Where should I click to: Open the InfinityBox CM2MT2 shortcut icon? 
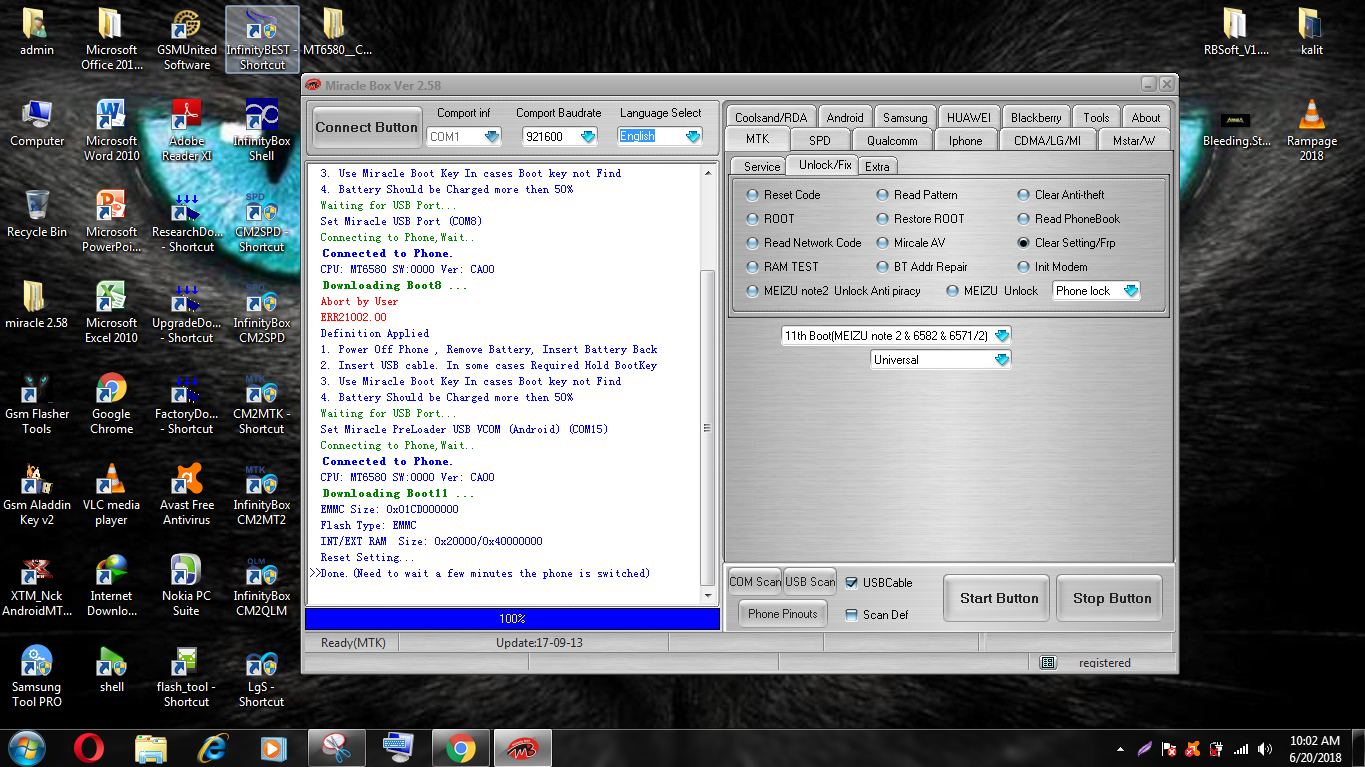(x=262, y=494)
